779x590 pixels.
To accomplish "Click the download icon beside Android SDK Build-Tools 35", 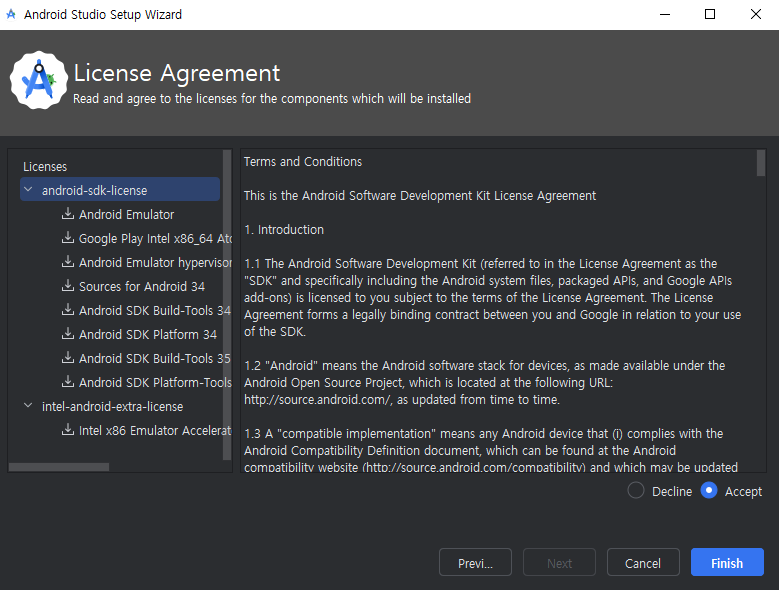I will coord(68,357).
